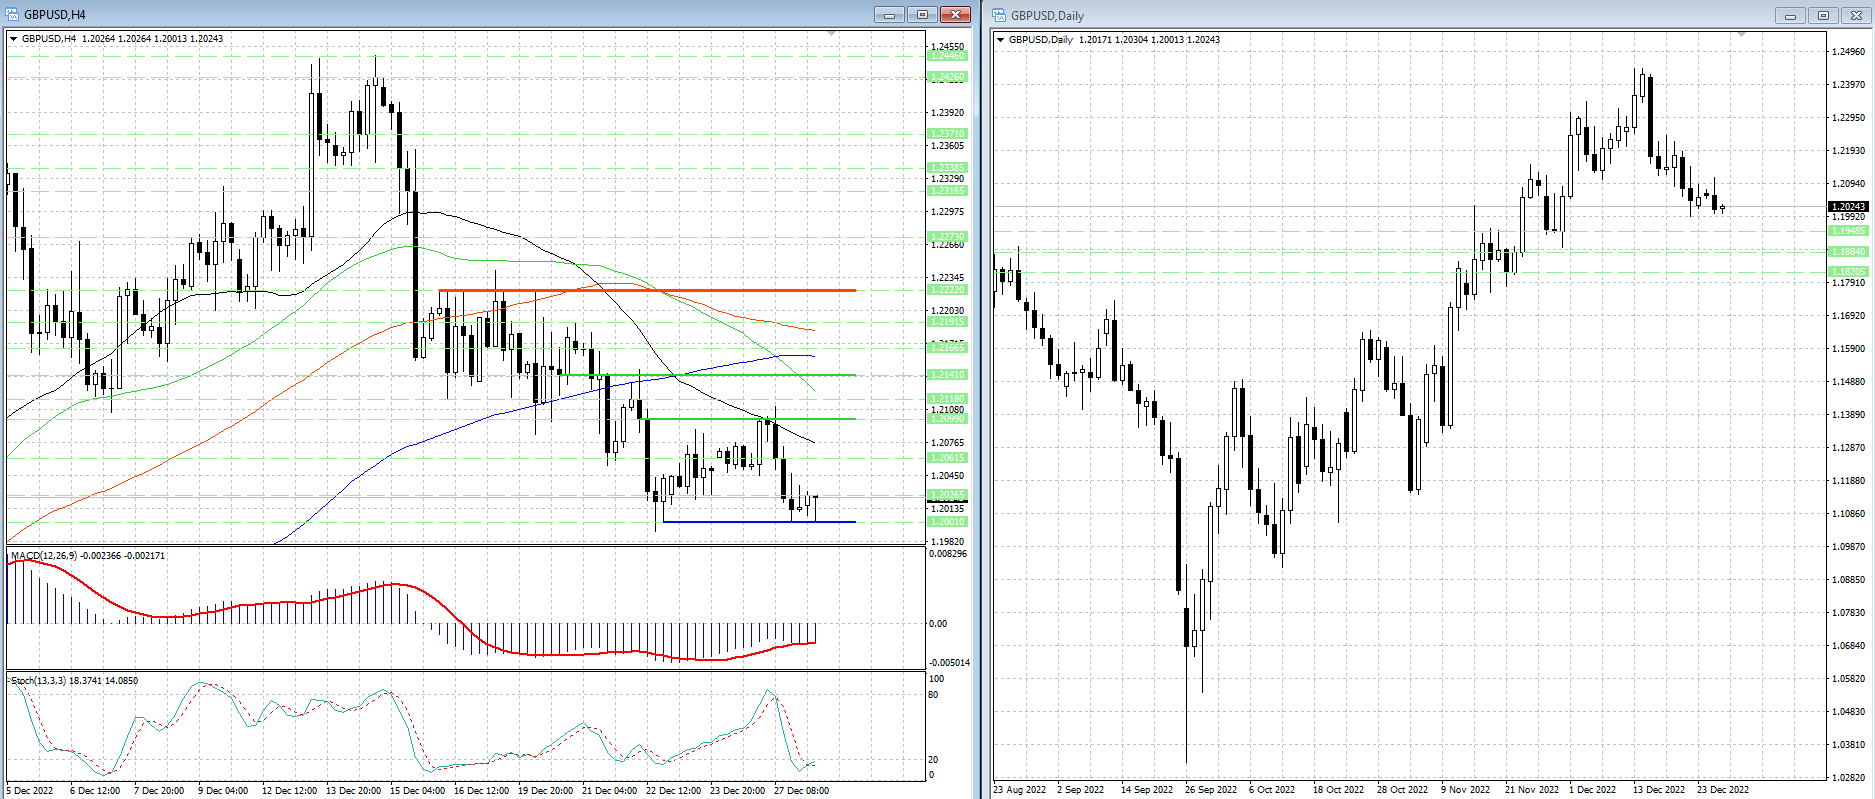Select the orange horizontal resistance line at 1.22220
The height and width of the screenshot is (799, 1875).
click(647, 290)
